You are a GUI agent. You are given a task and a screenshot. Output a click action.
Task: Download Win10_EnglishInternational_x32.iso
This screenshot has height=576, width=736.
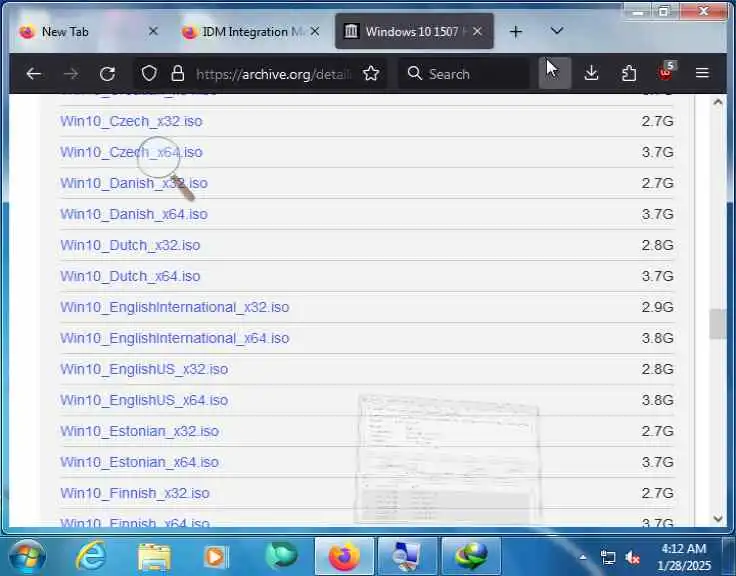(175, 307)
